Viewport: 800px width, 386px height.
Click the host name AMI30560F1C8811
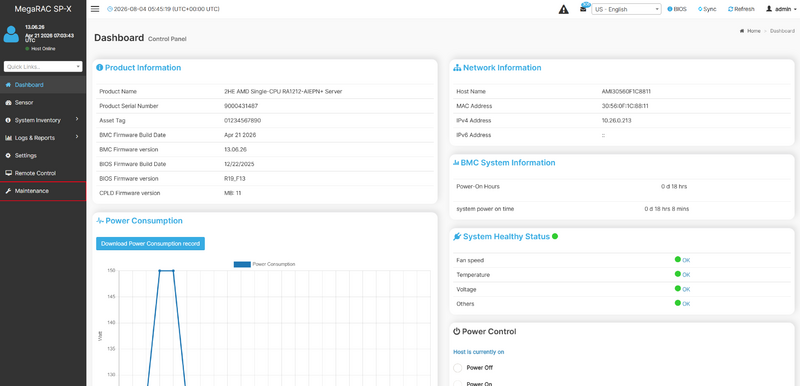[626, 92]
